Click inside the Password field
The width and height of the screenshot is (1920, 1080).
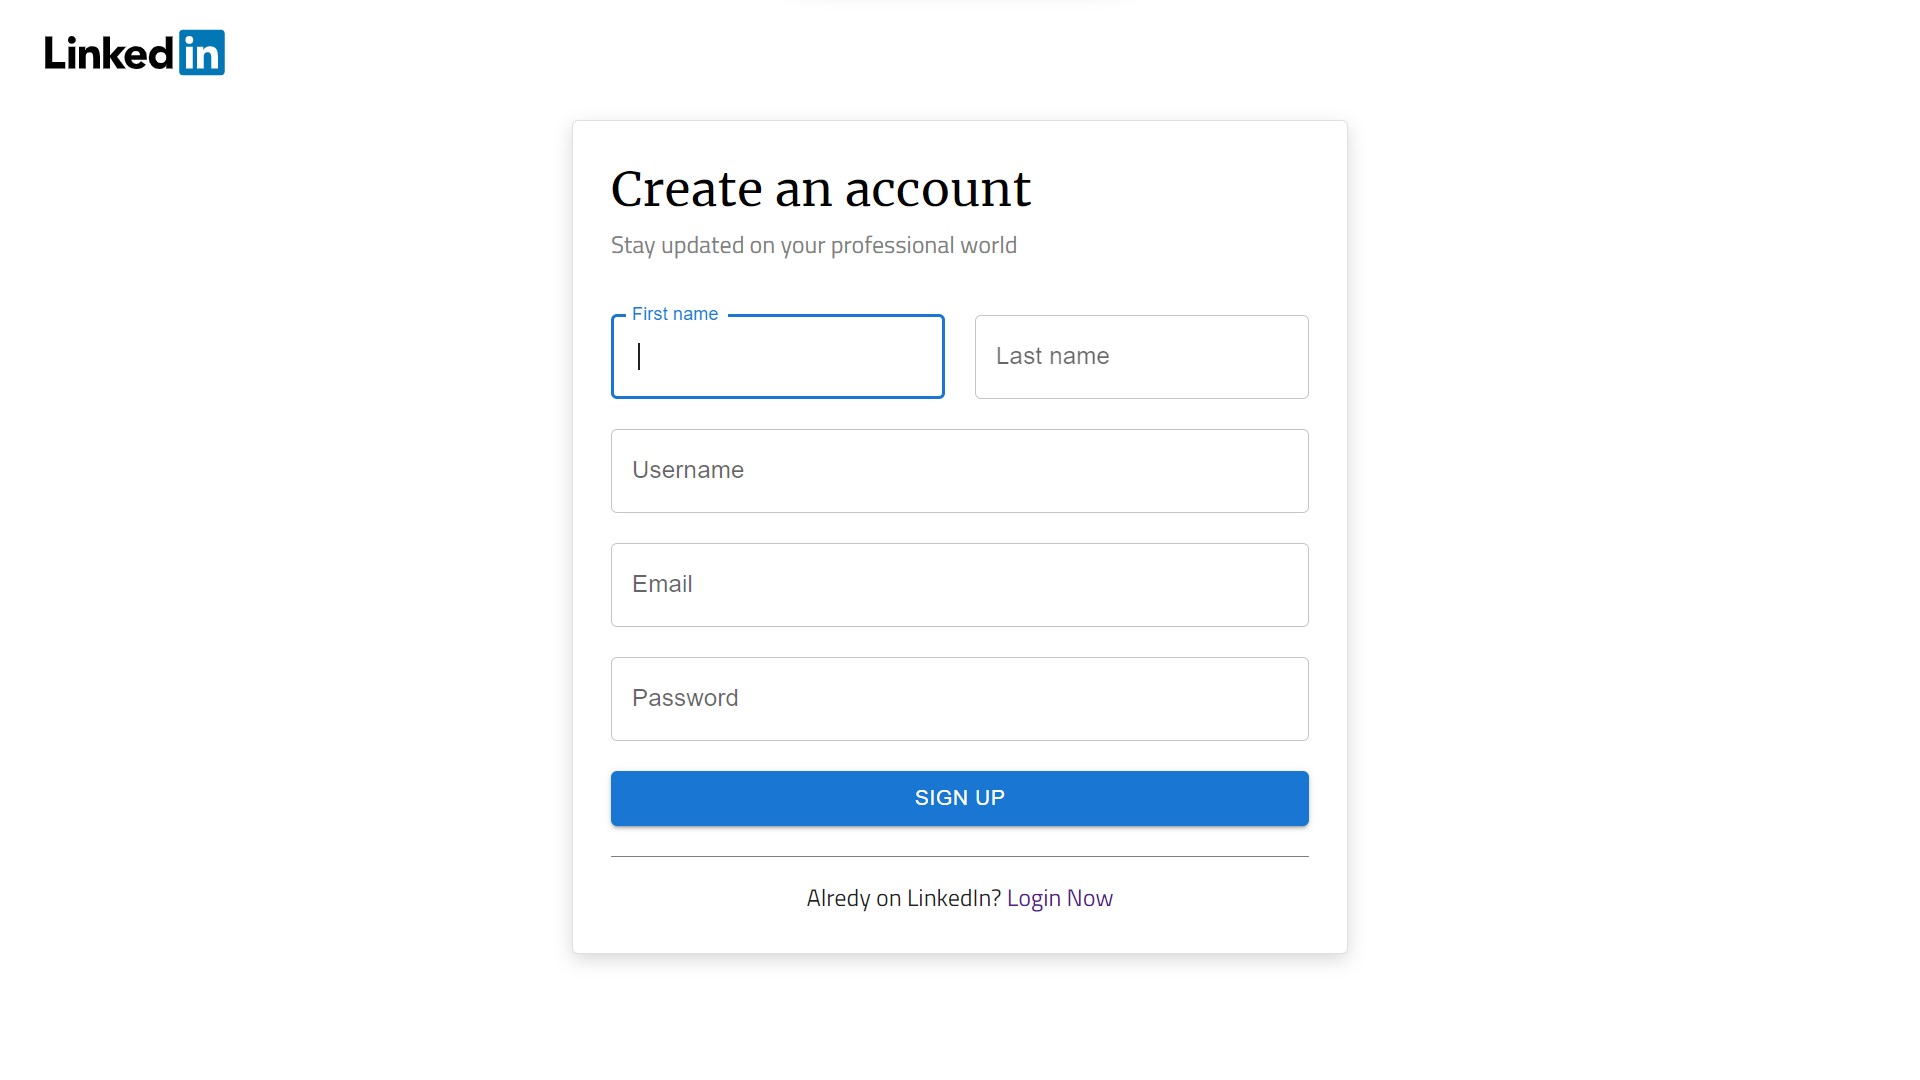(959, 698)
